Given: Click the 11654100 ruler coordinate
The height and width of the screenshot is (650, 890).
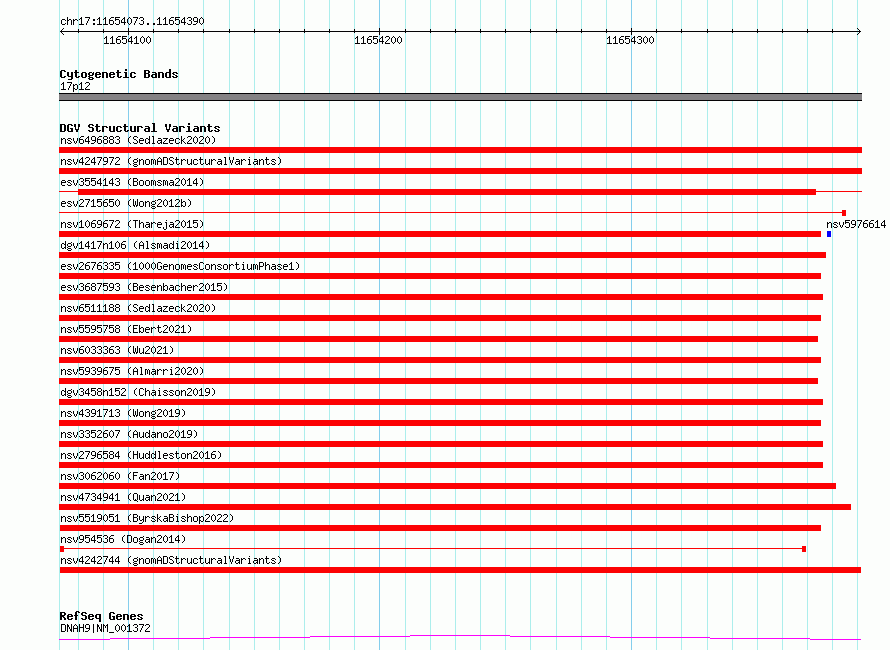Looking at the screenshot, I should tap(127, 40).
